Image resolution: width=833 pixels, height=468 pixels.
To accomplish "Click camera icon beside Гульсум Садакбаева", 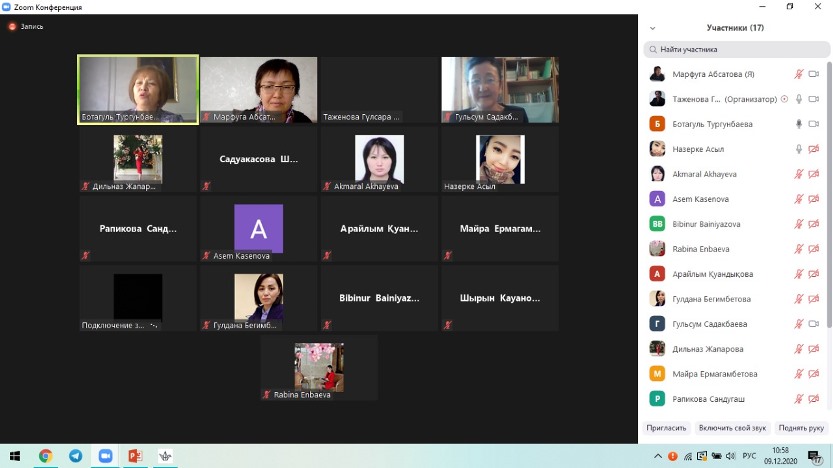I will coord(814,324).
